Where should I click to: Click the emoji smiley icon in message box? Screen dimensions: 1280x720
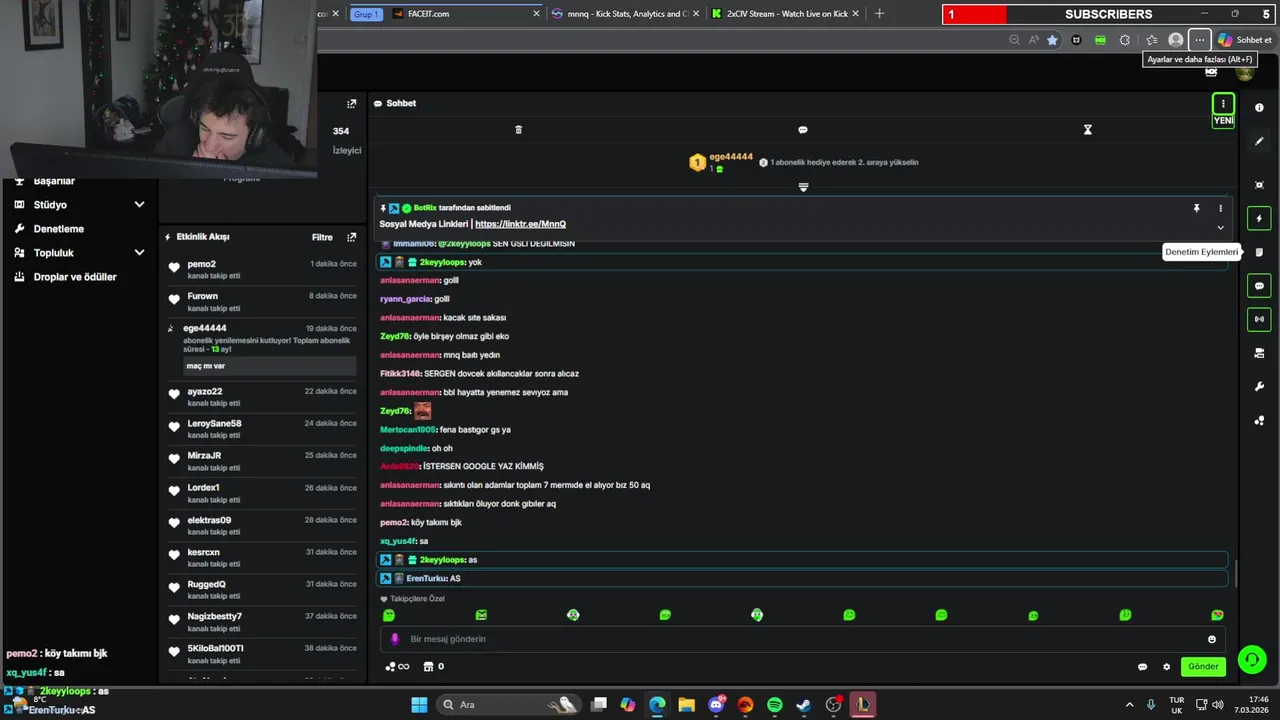point(1212,639)
